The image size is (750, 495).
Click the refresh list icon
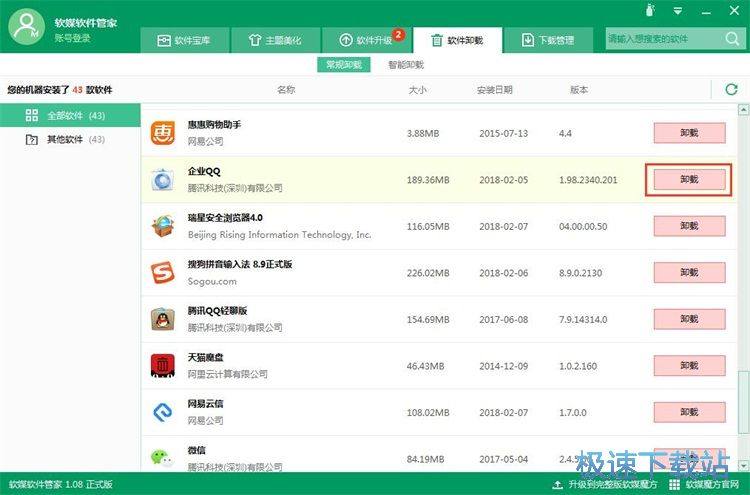(x=731, y=89)
